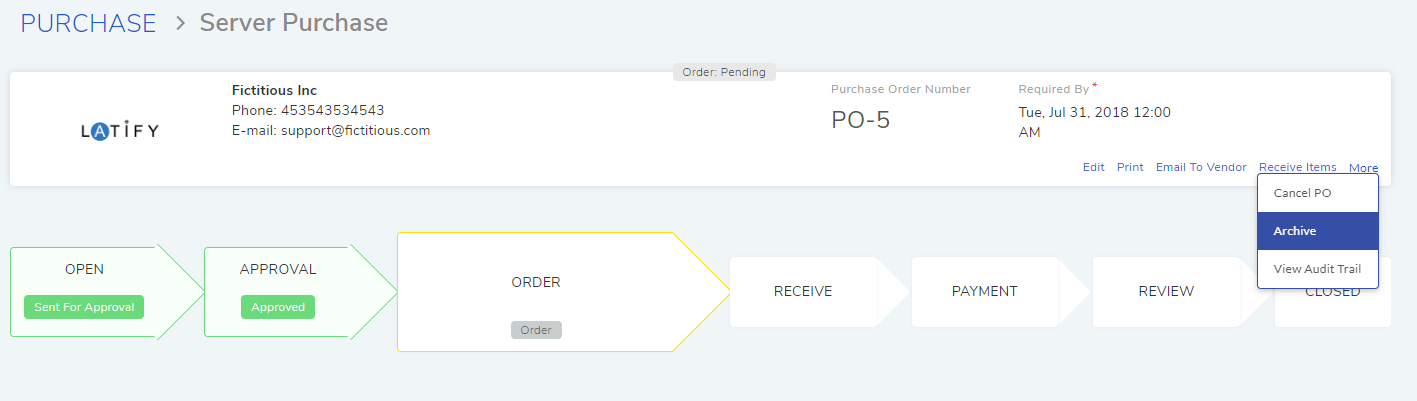Click the Latify company logo
This screenshot has width=1417, height=401.
pos(119,131)
